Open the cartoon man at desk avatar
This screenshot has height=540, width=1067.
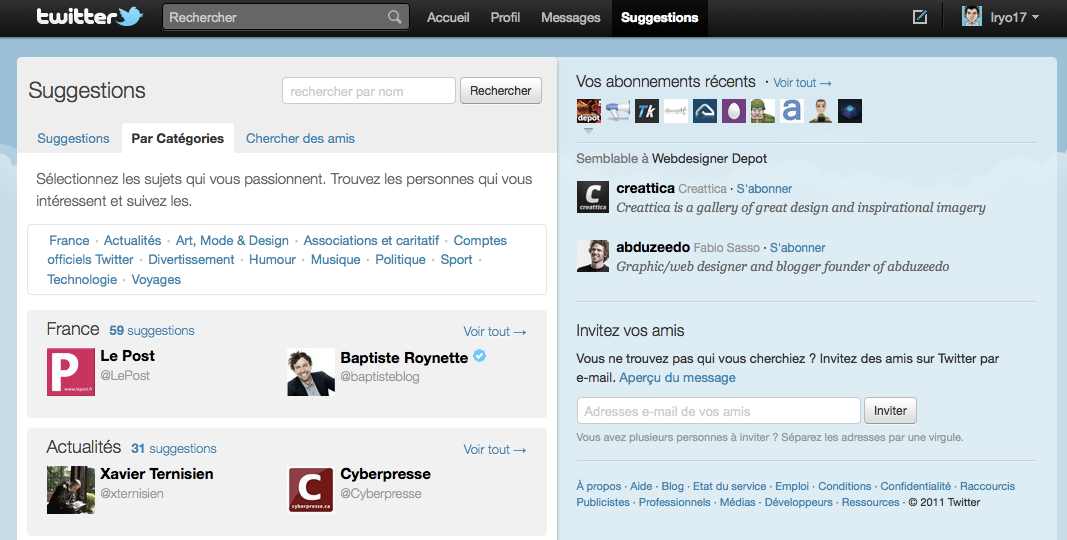(821, 111)
